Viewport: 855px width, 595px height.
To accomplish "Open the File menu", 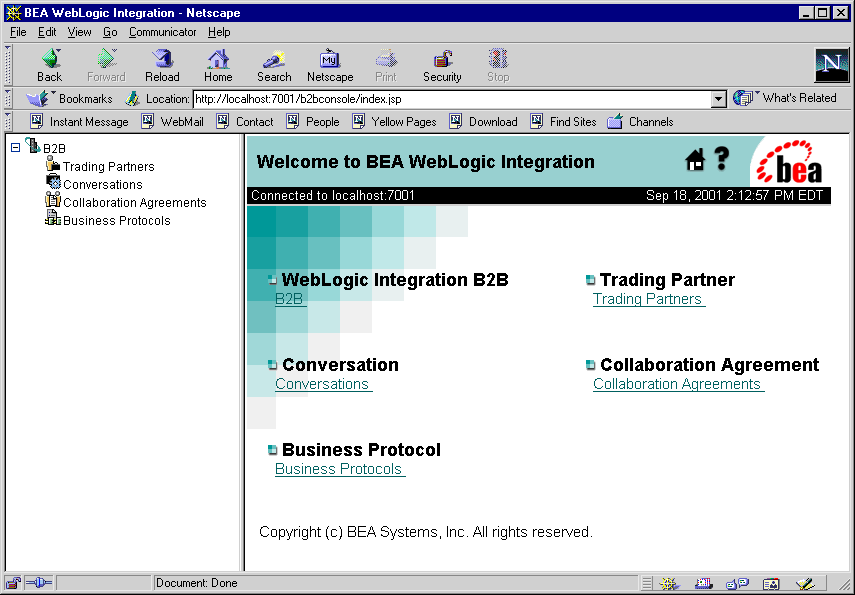I will [18, 32].
